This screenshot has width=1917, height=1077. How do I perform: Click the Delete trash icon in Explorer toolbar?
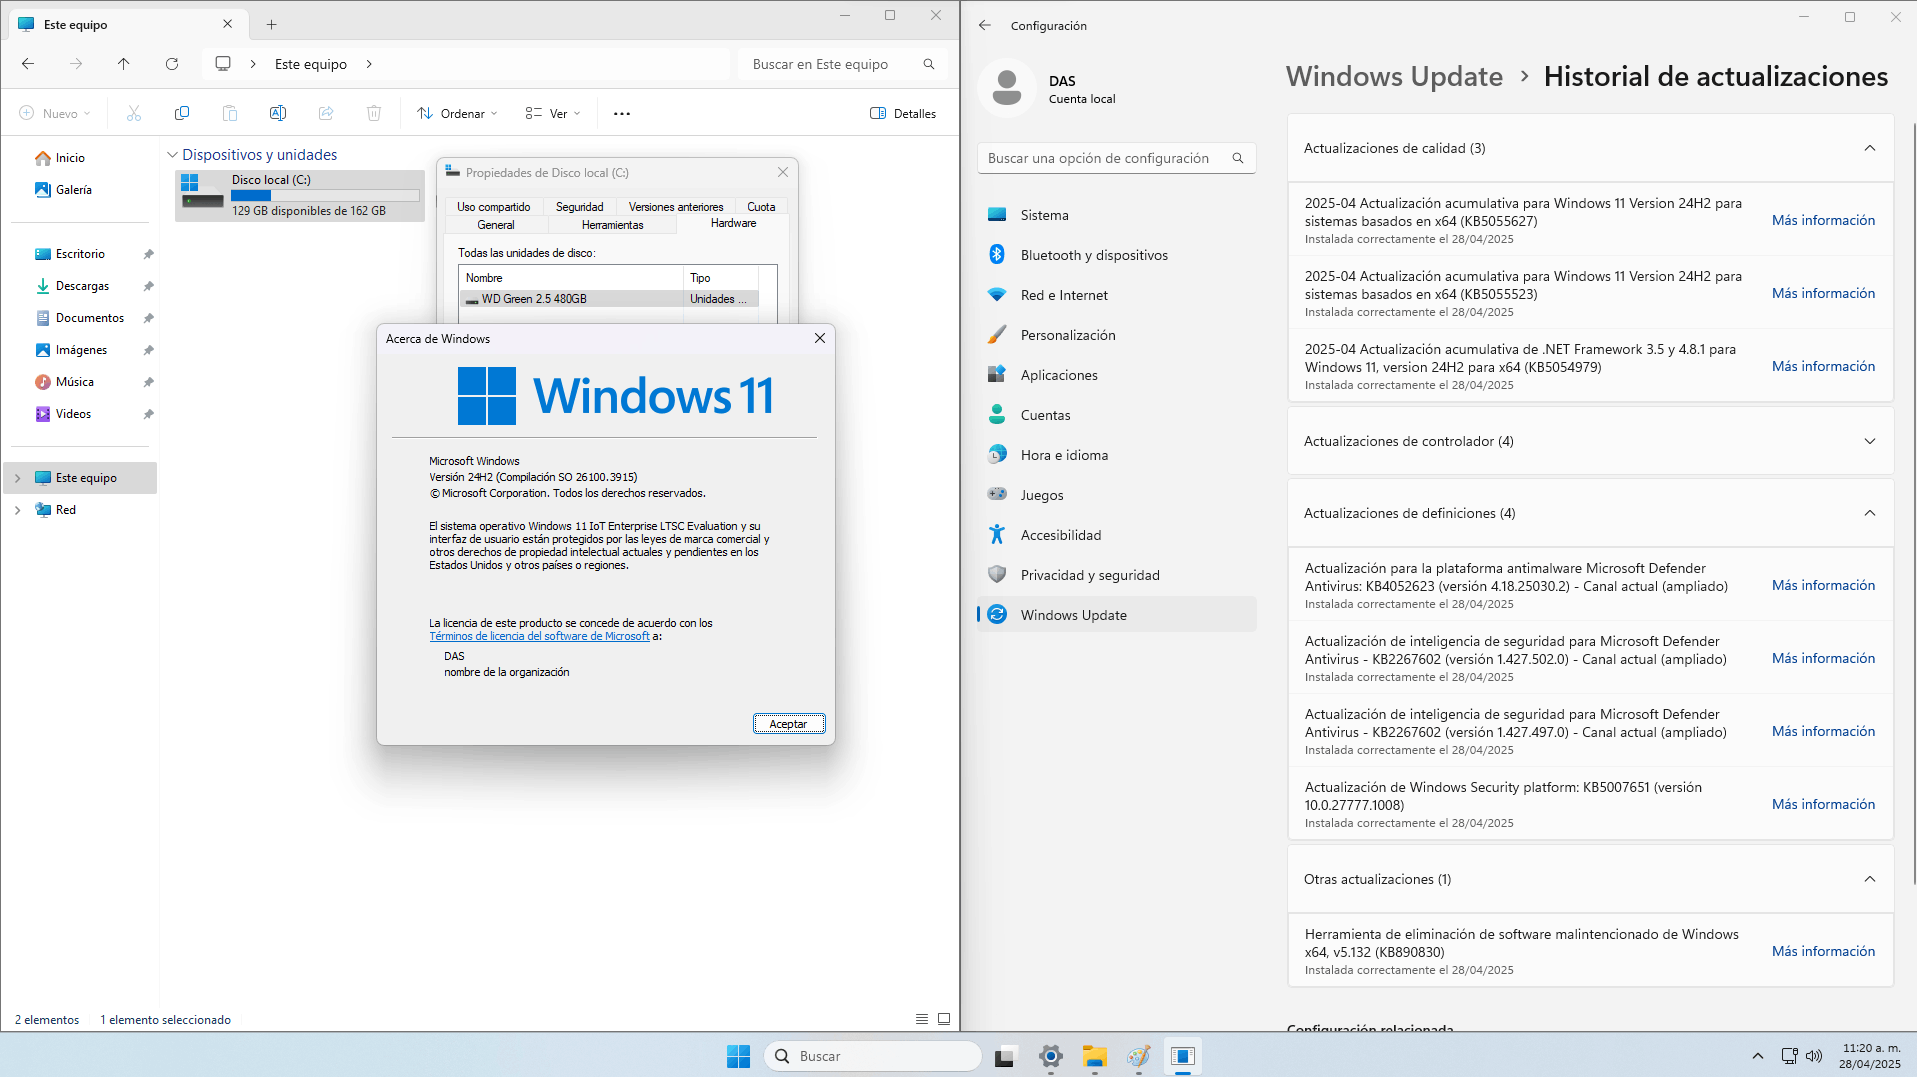pyautogui.click(x=374, y=113)
